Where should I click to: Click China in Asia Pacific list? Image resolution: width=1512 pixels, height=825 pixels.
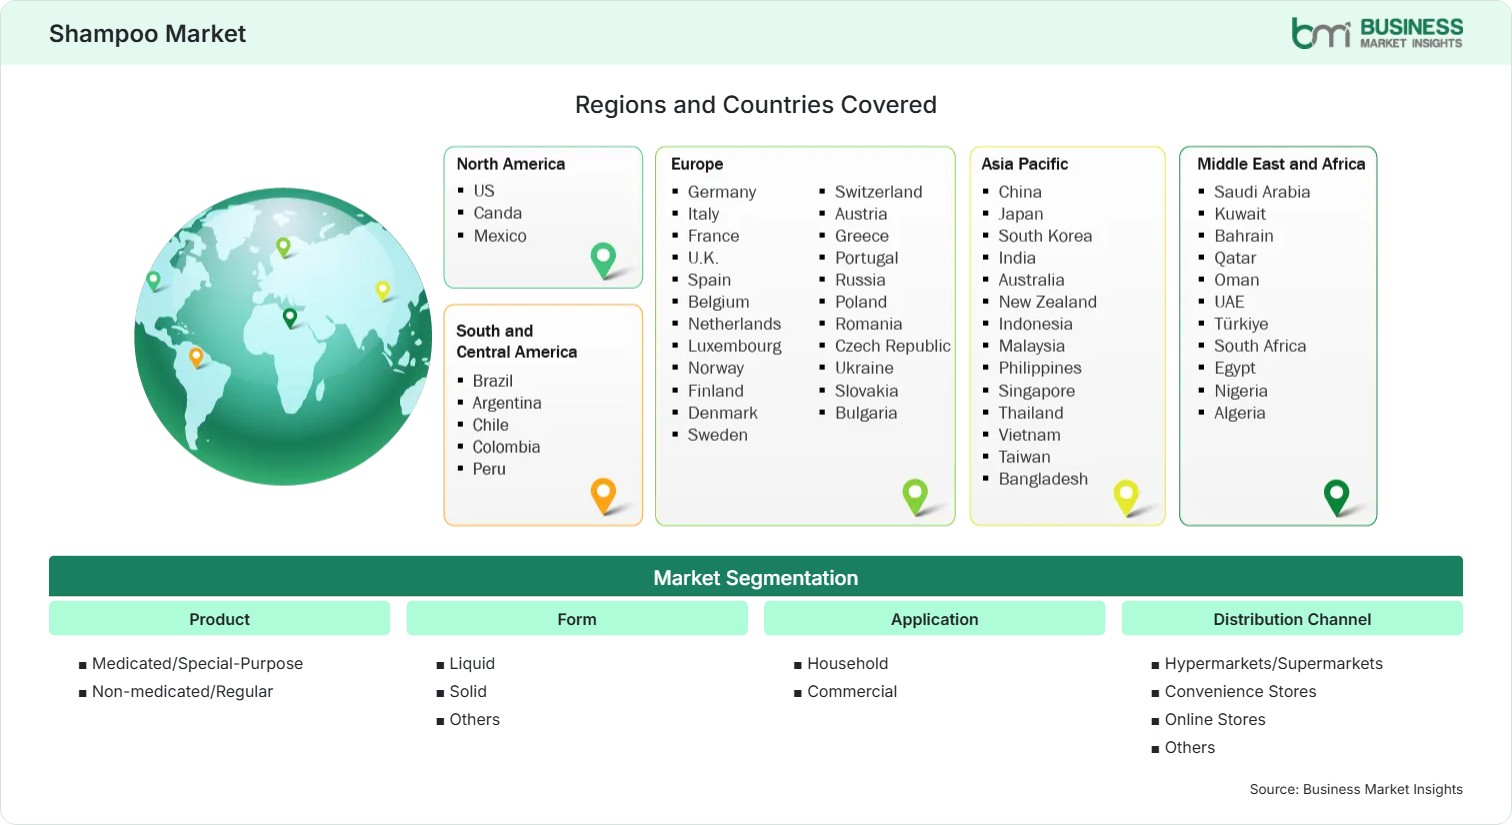tap(1020, 192)
